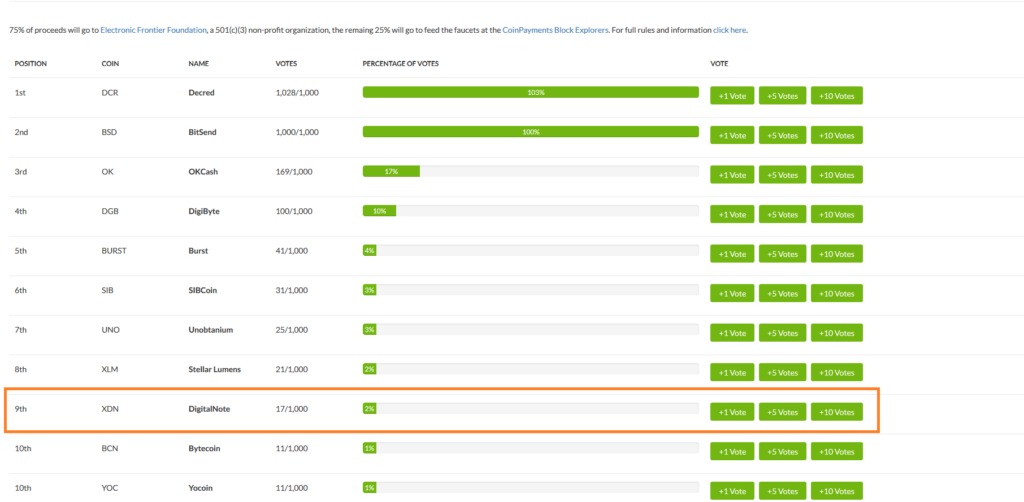Add +10 Votes to Burst
1024x502 pixels.
point(837,253)
